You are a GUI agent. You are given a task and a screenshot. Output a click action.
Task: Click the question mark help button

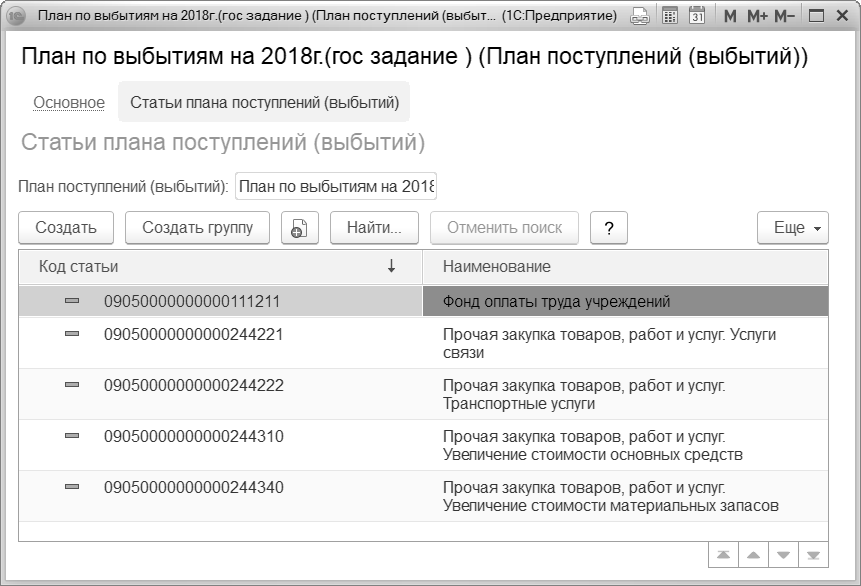point(608,227)
